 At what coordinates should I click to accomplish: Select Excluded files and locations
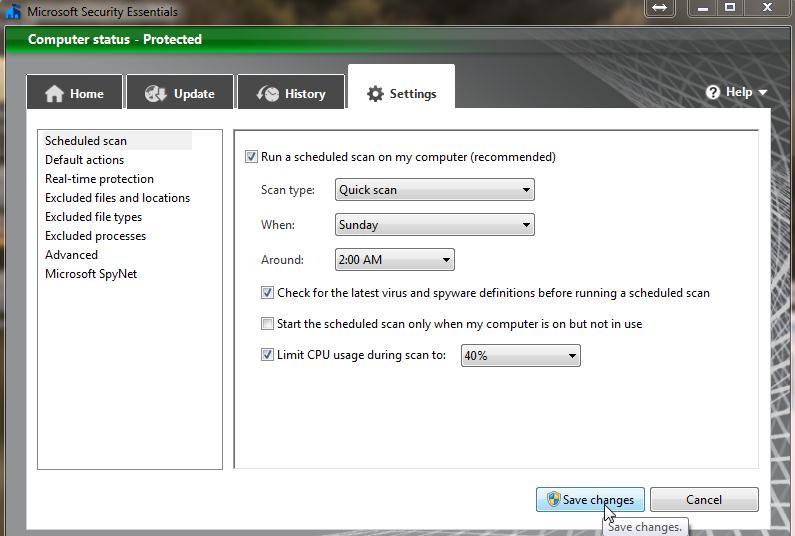118,198
